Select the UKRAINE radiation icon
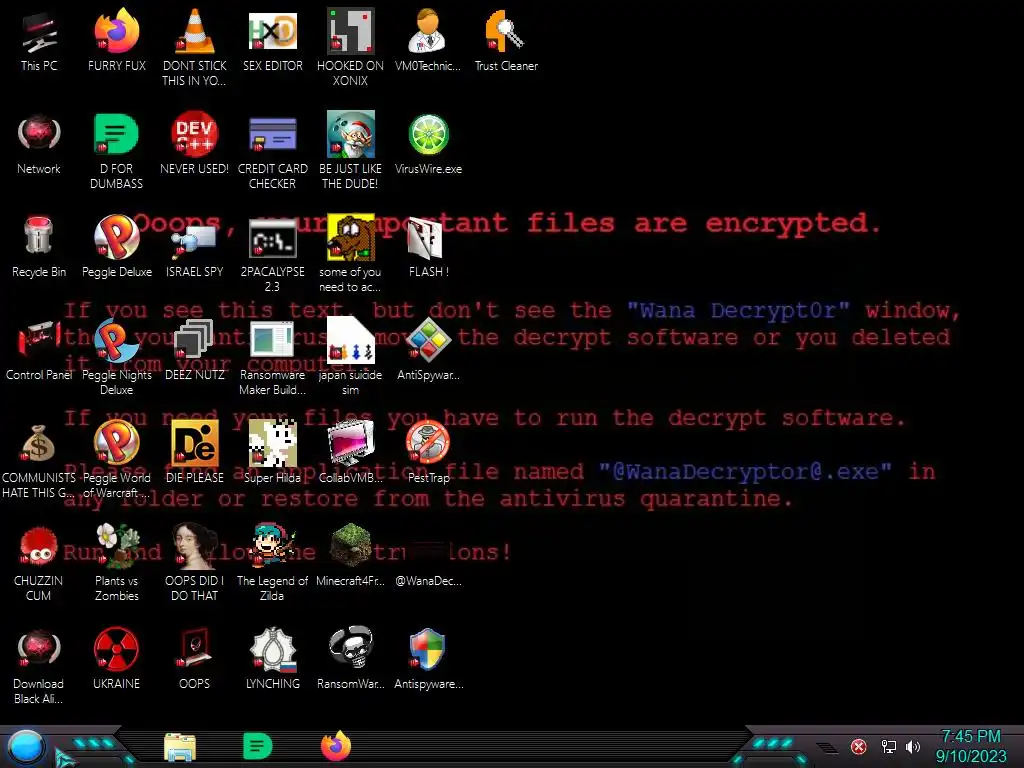The height and width of the screenshot is (768, 1024). pyautogui.click(x=116, y=649)
